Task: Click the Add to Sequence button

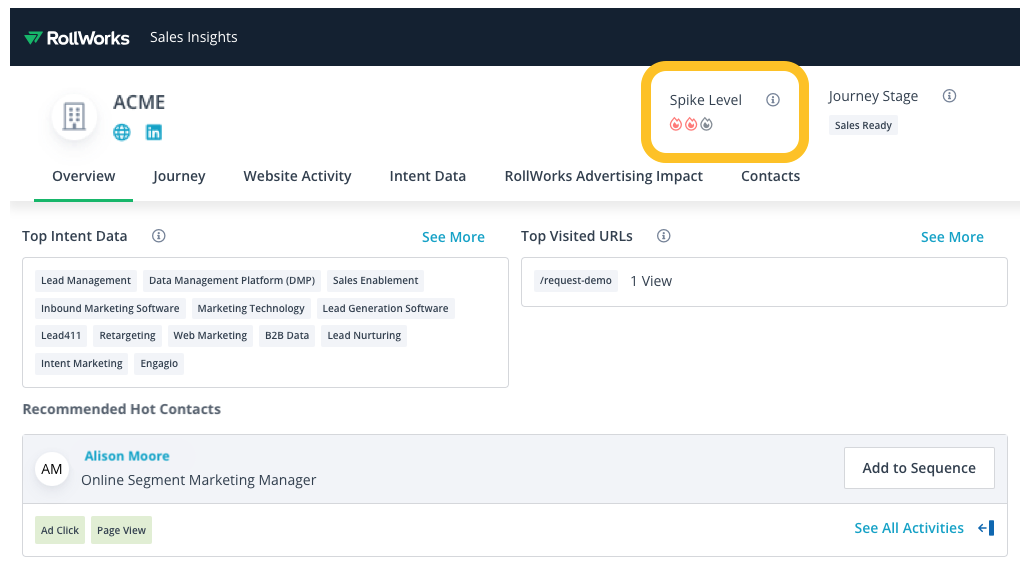Action: coord(919,468)
